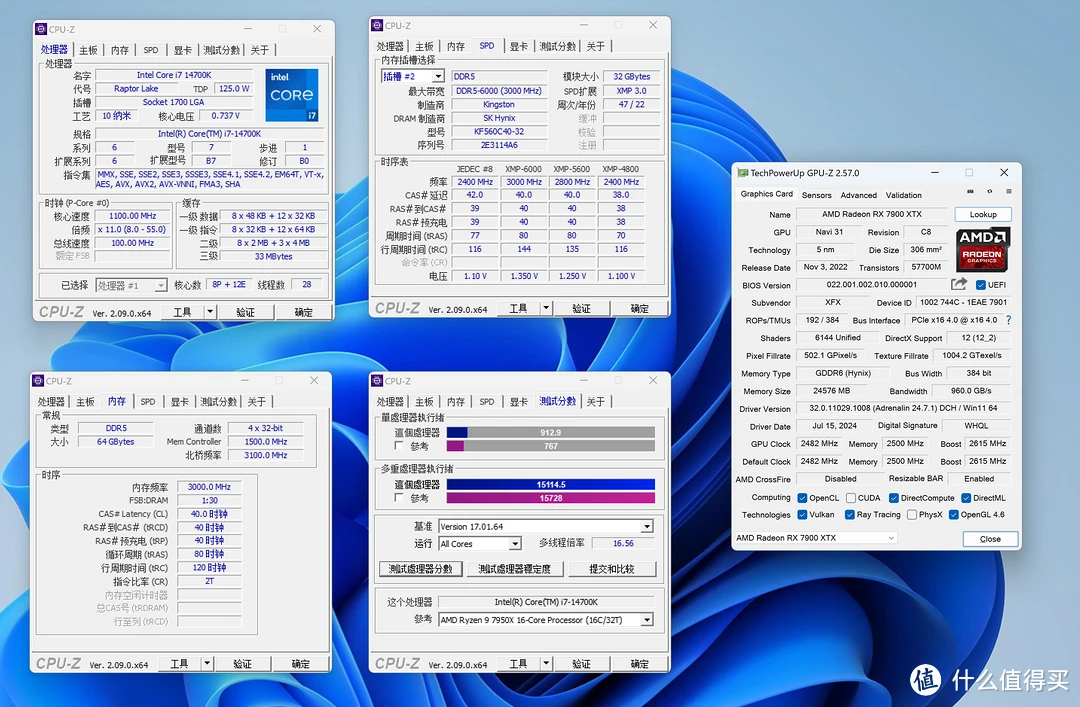This screenshot has height=707, width=1080.
Task: Click the AMD Radeon Graphics logo
Action: 983,248
